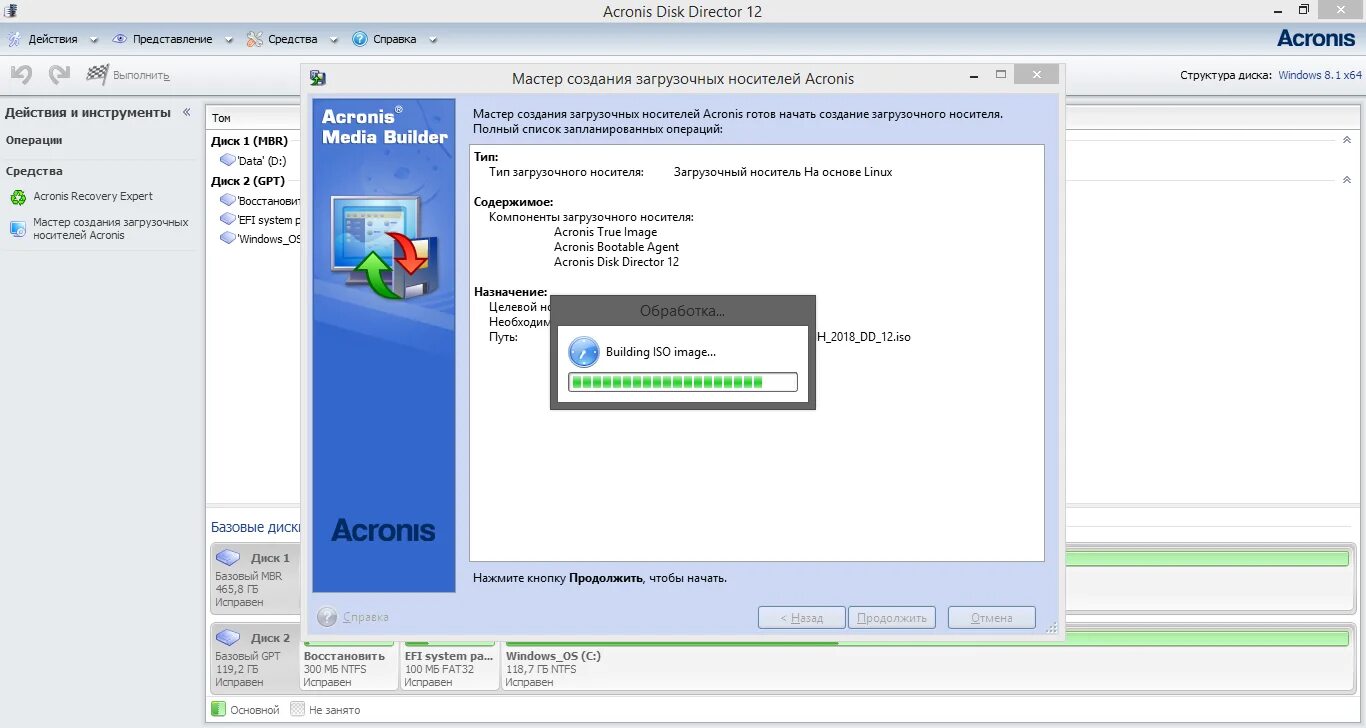Screen dimensions: 1366x728
Task: Click the Основной green legend box
Action: tap(218, 709)
